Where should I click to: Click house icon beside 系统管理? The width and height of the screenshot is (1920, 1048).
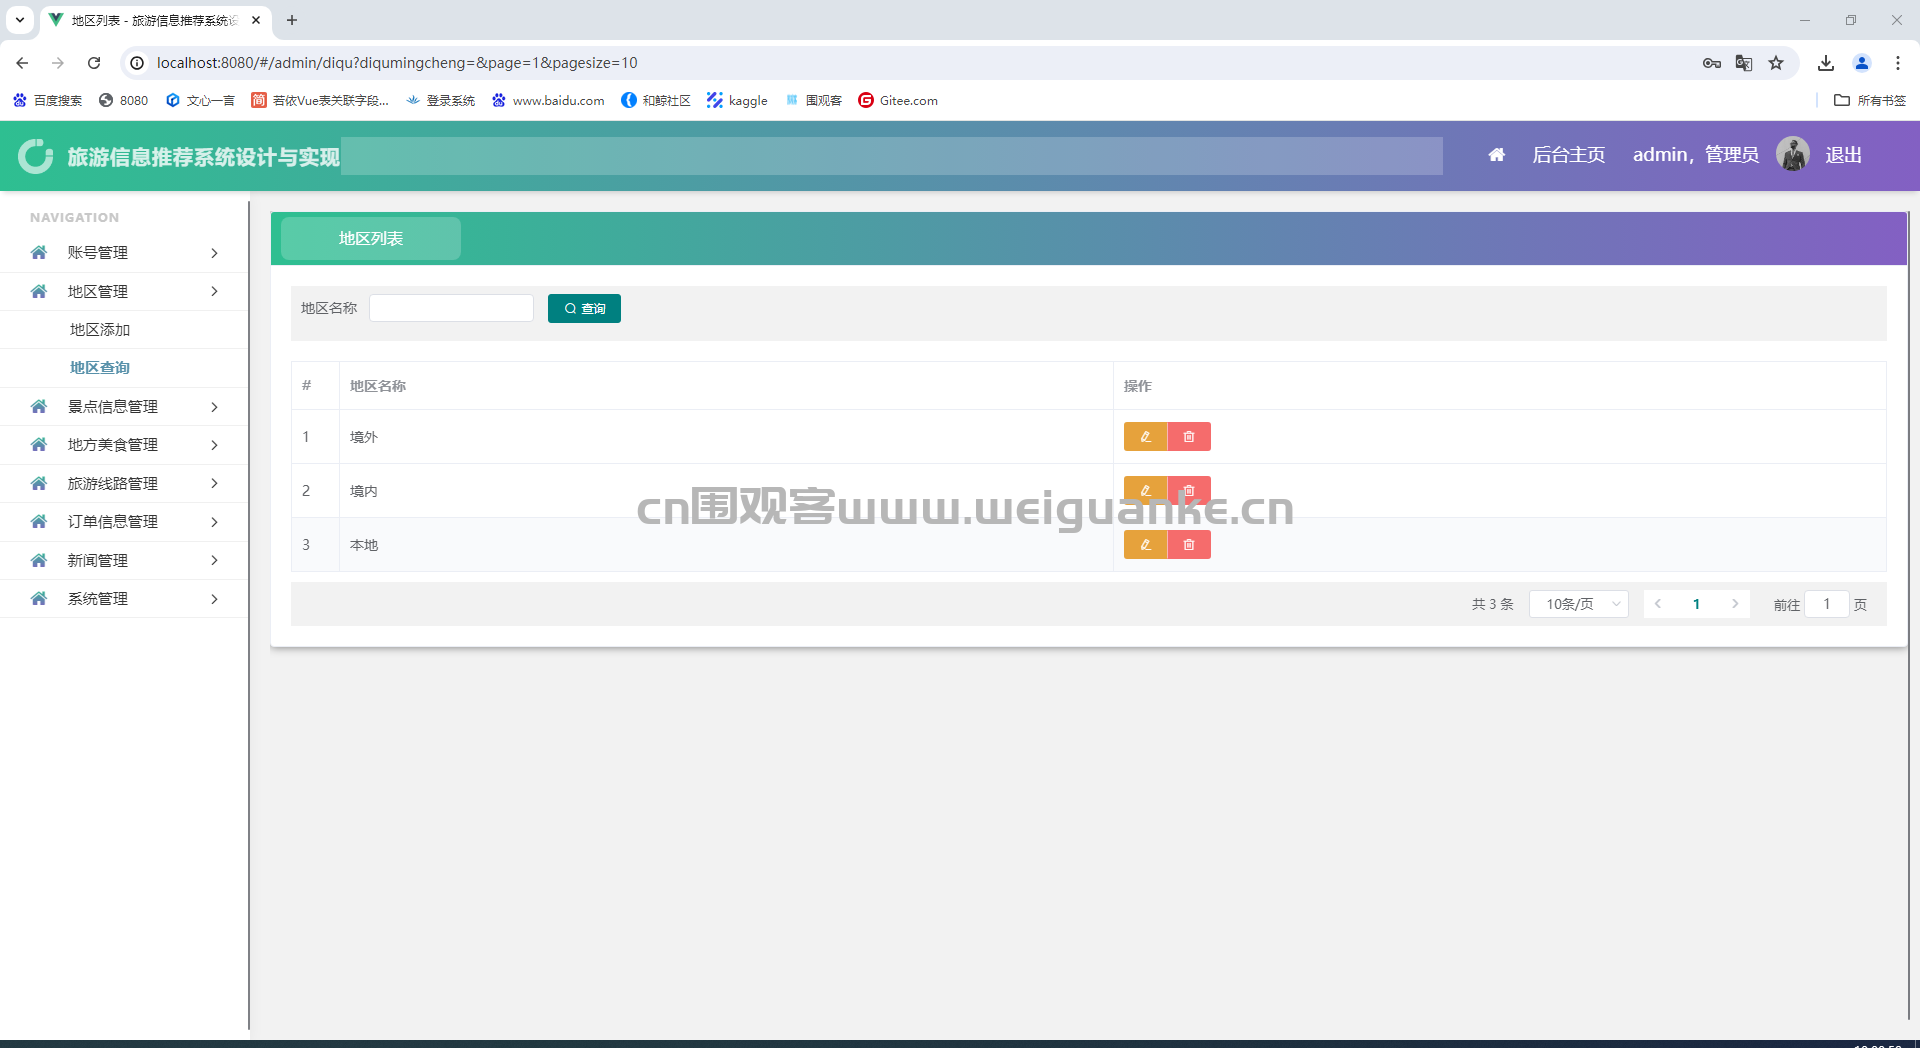pyautogui.click(x=39, y=599)
